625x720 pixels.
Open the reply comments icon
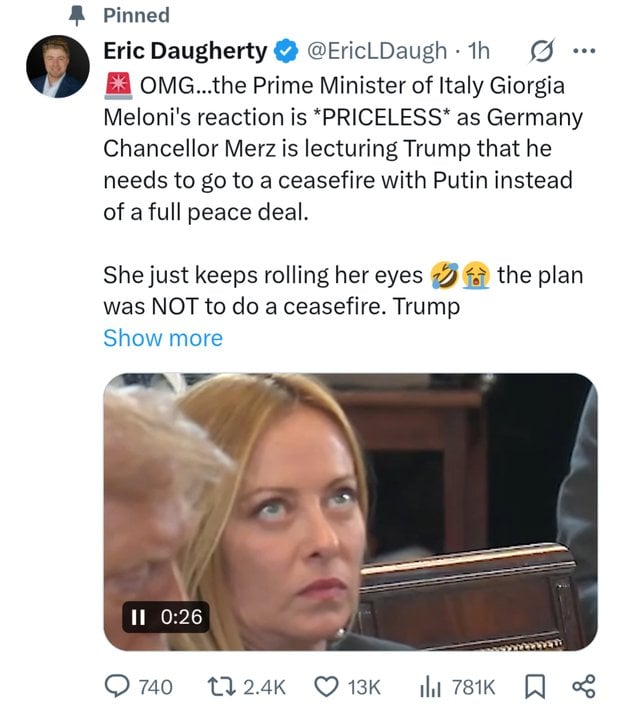[x=117, y=686]
